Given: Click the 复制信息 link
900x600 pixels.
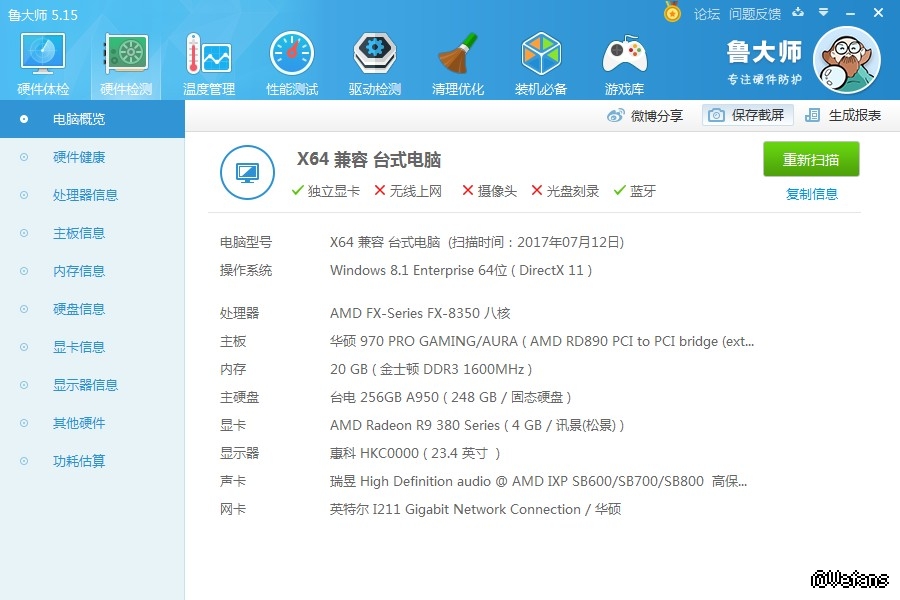Looking at the screenshot, I should point(811,194).
